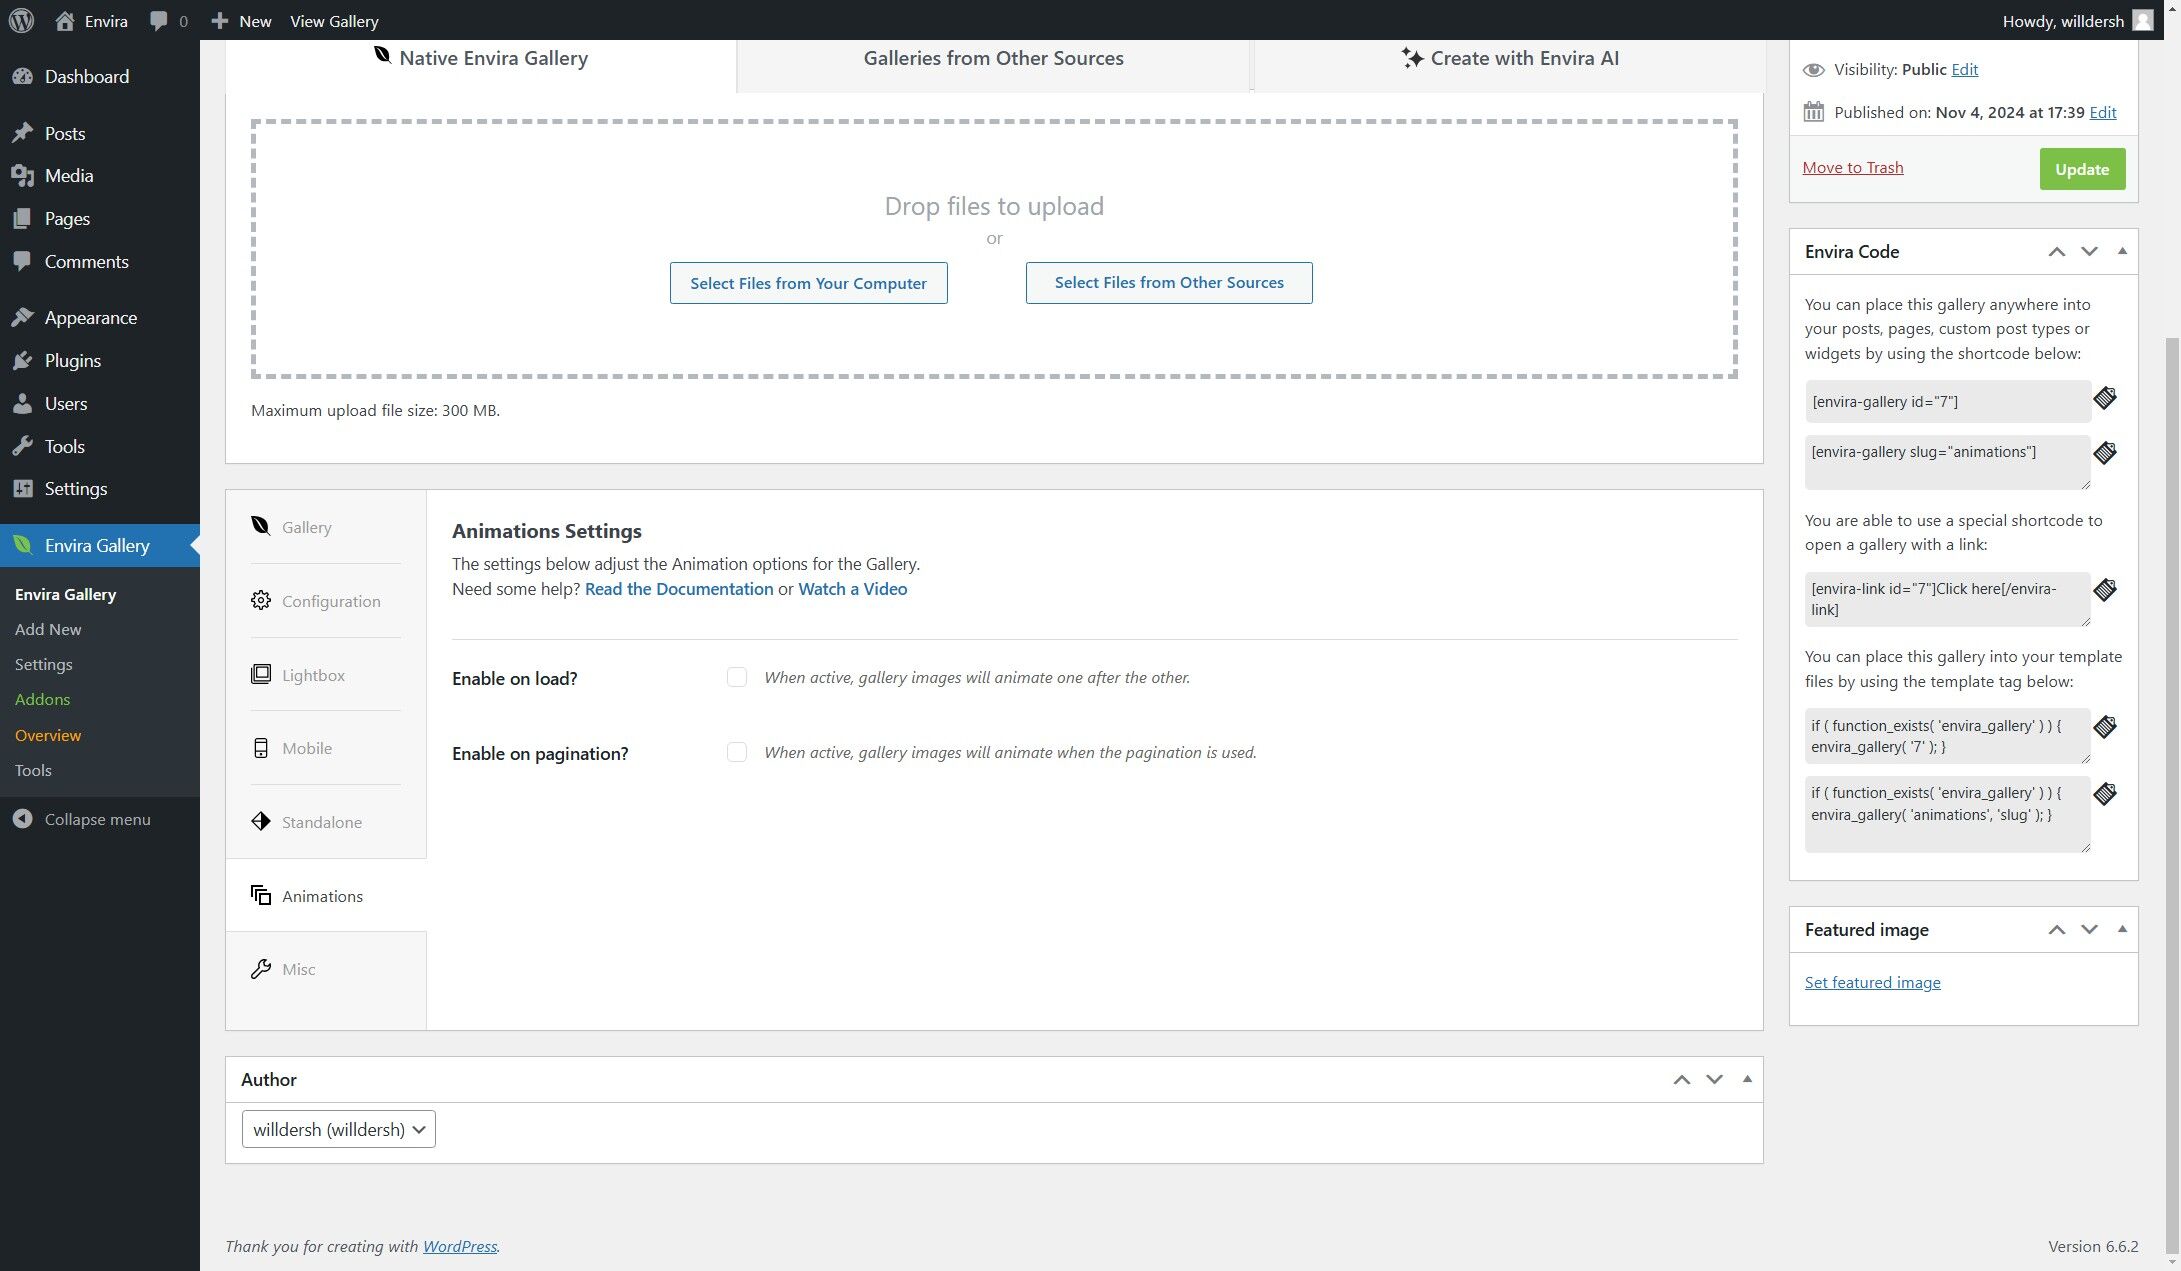2181x1271 pixels.
Task: Copy envira-gallery id shortcode icon
Action: 2105,398
